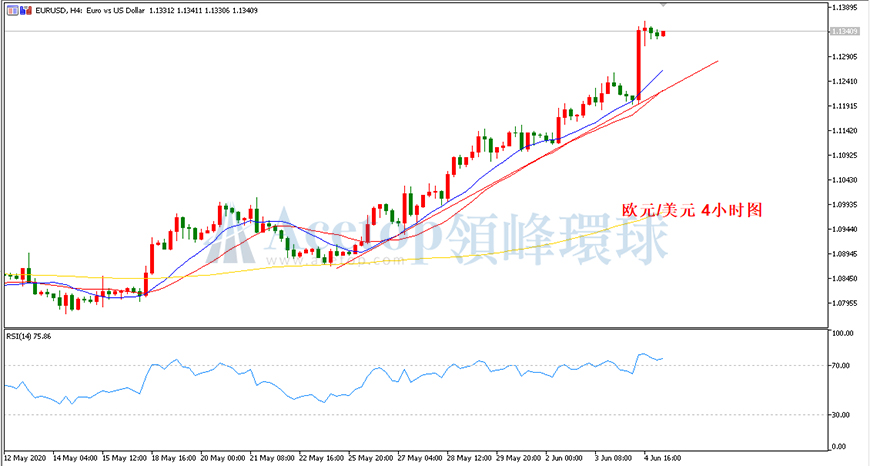Click the RSI 70.00 level label
This screenshot has width=870, height=466.
841,366
